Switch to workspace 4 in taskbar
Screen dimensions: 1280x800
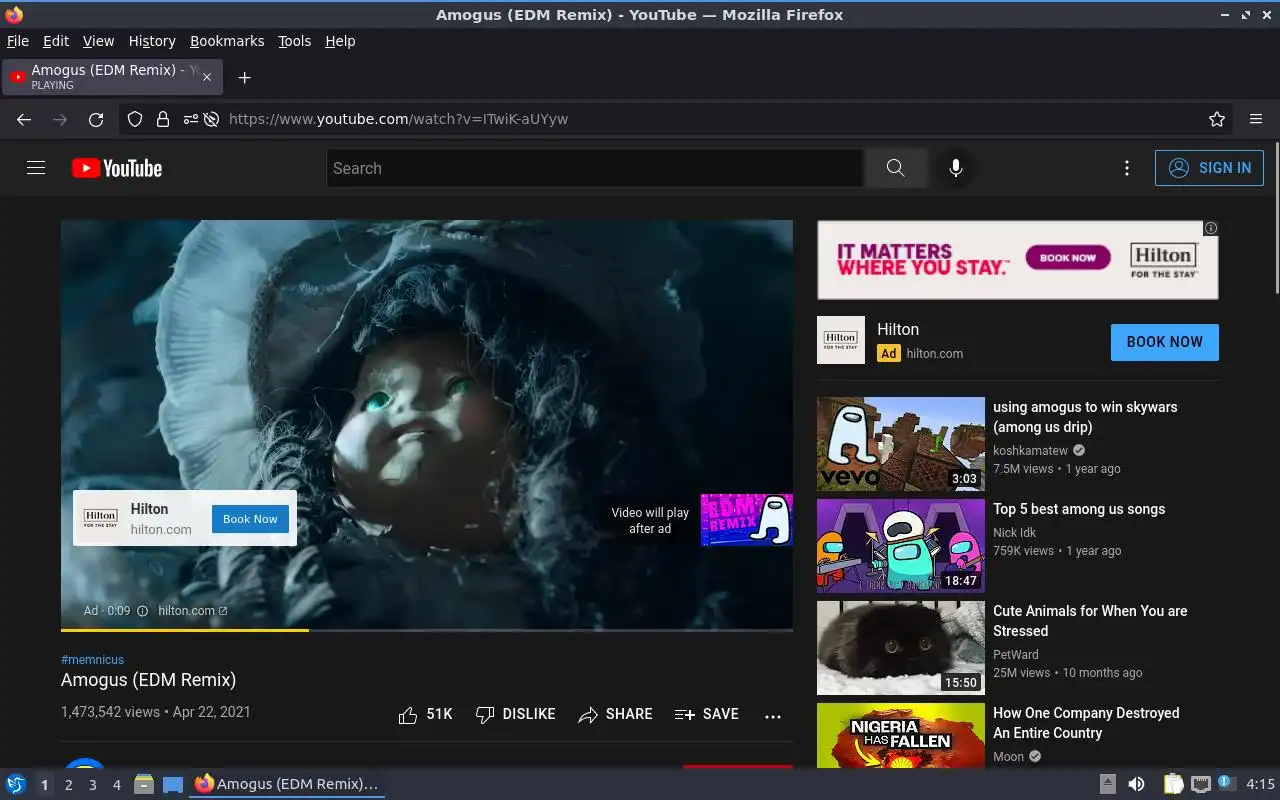(x=116, y=785)
